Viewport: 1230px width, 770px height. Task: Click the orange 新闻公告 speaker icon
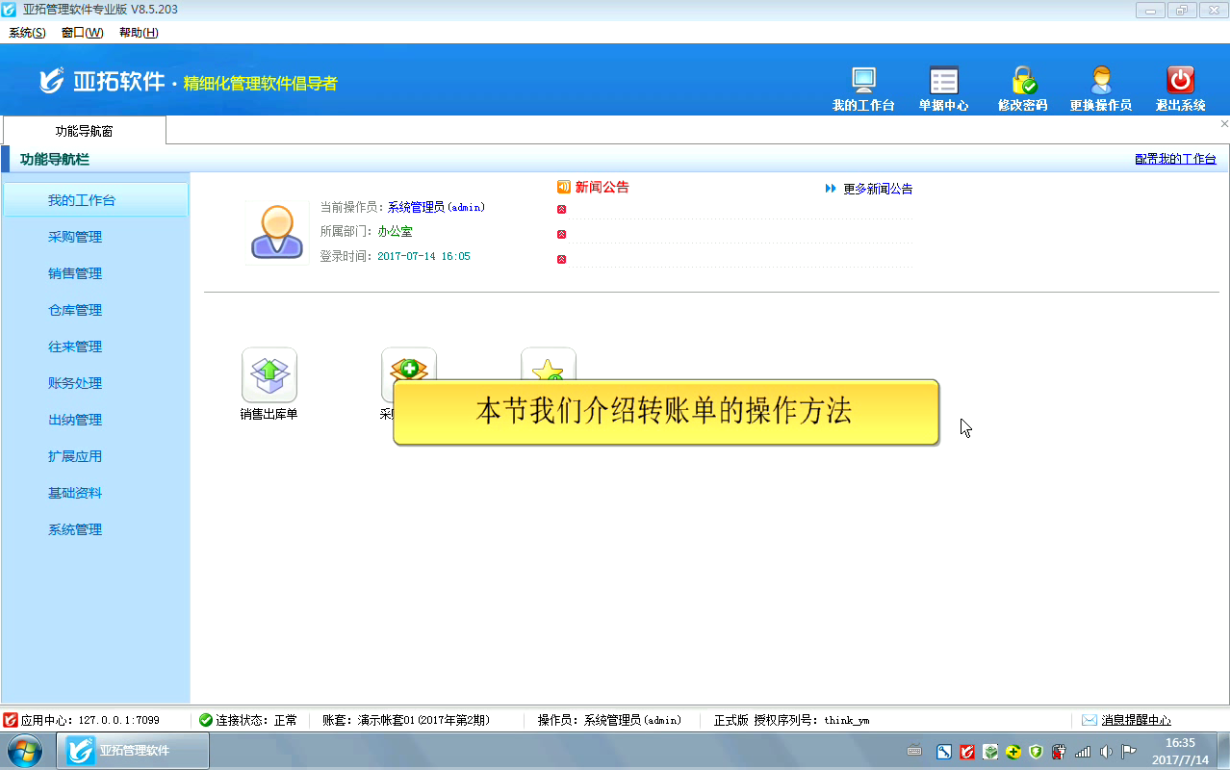click(564, 187)
